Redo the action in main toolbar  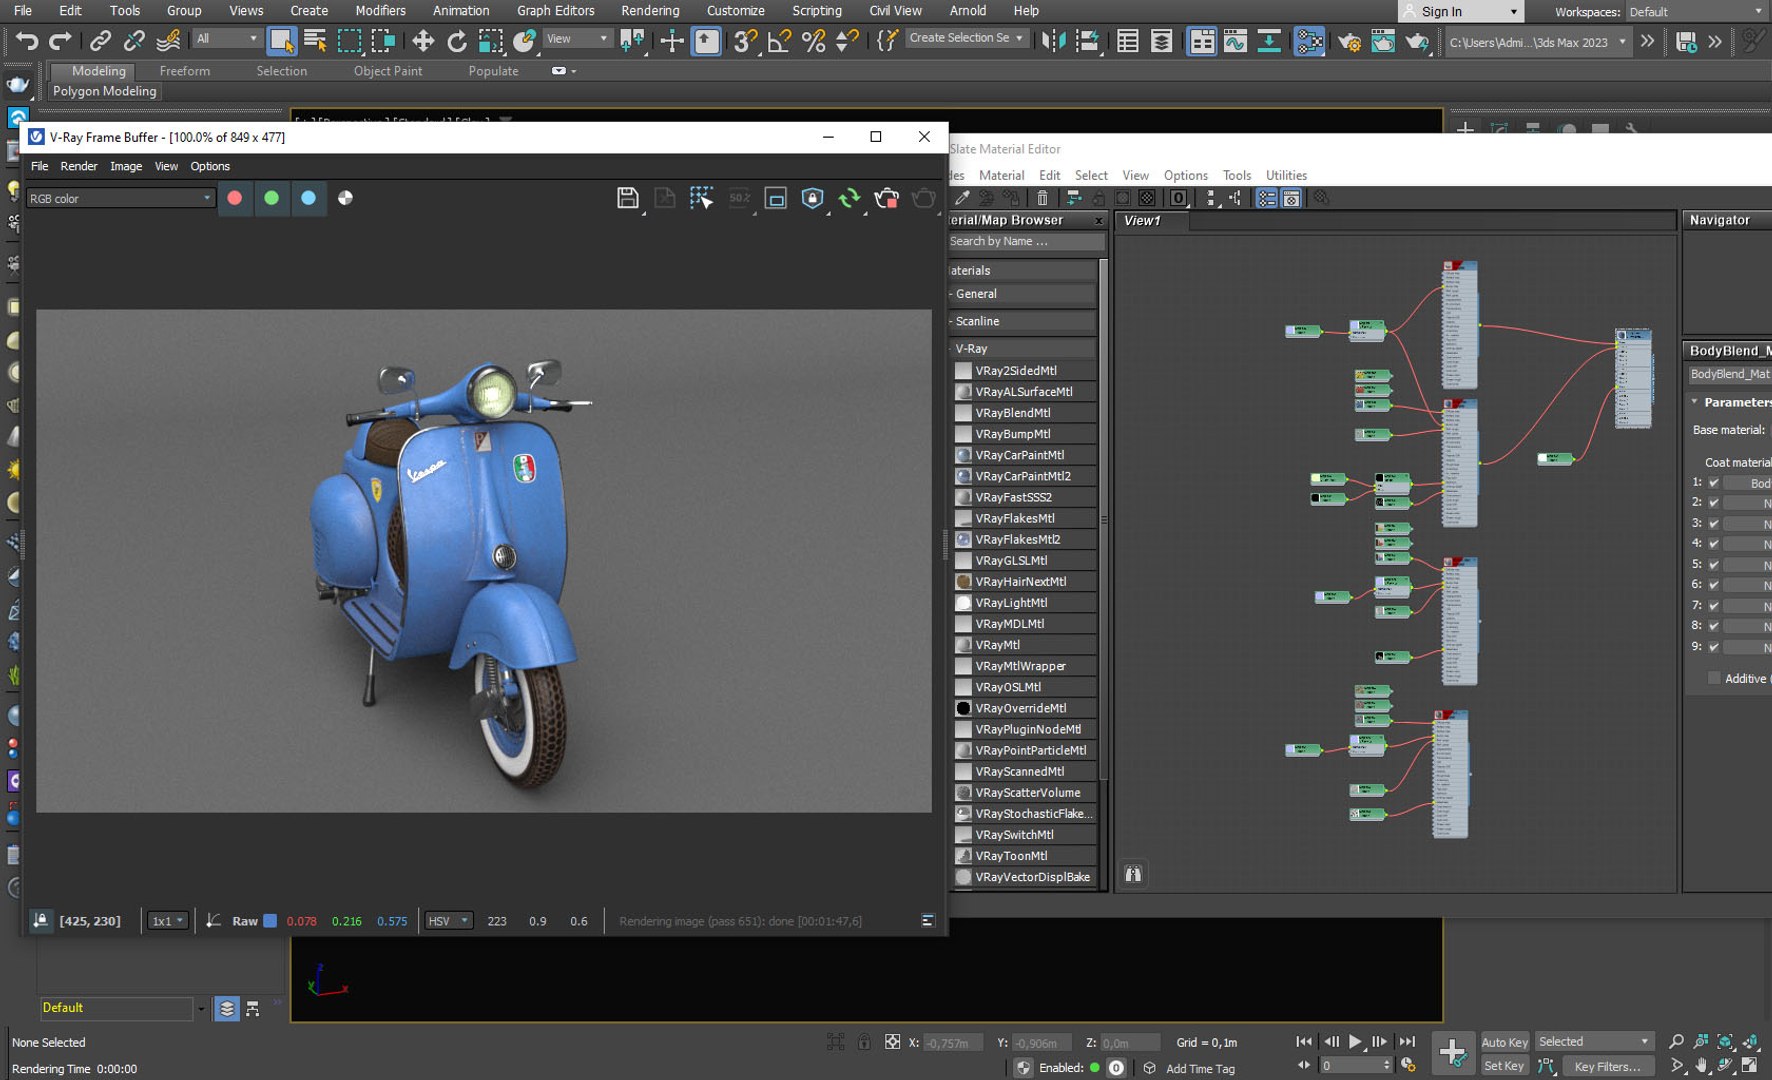tap(60, 41)
